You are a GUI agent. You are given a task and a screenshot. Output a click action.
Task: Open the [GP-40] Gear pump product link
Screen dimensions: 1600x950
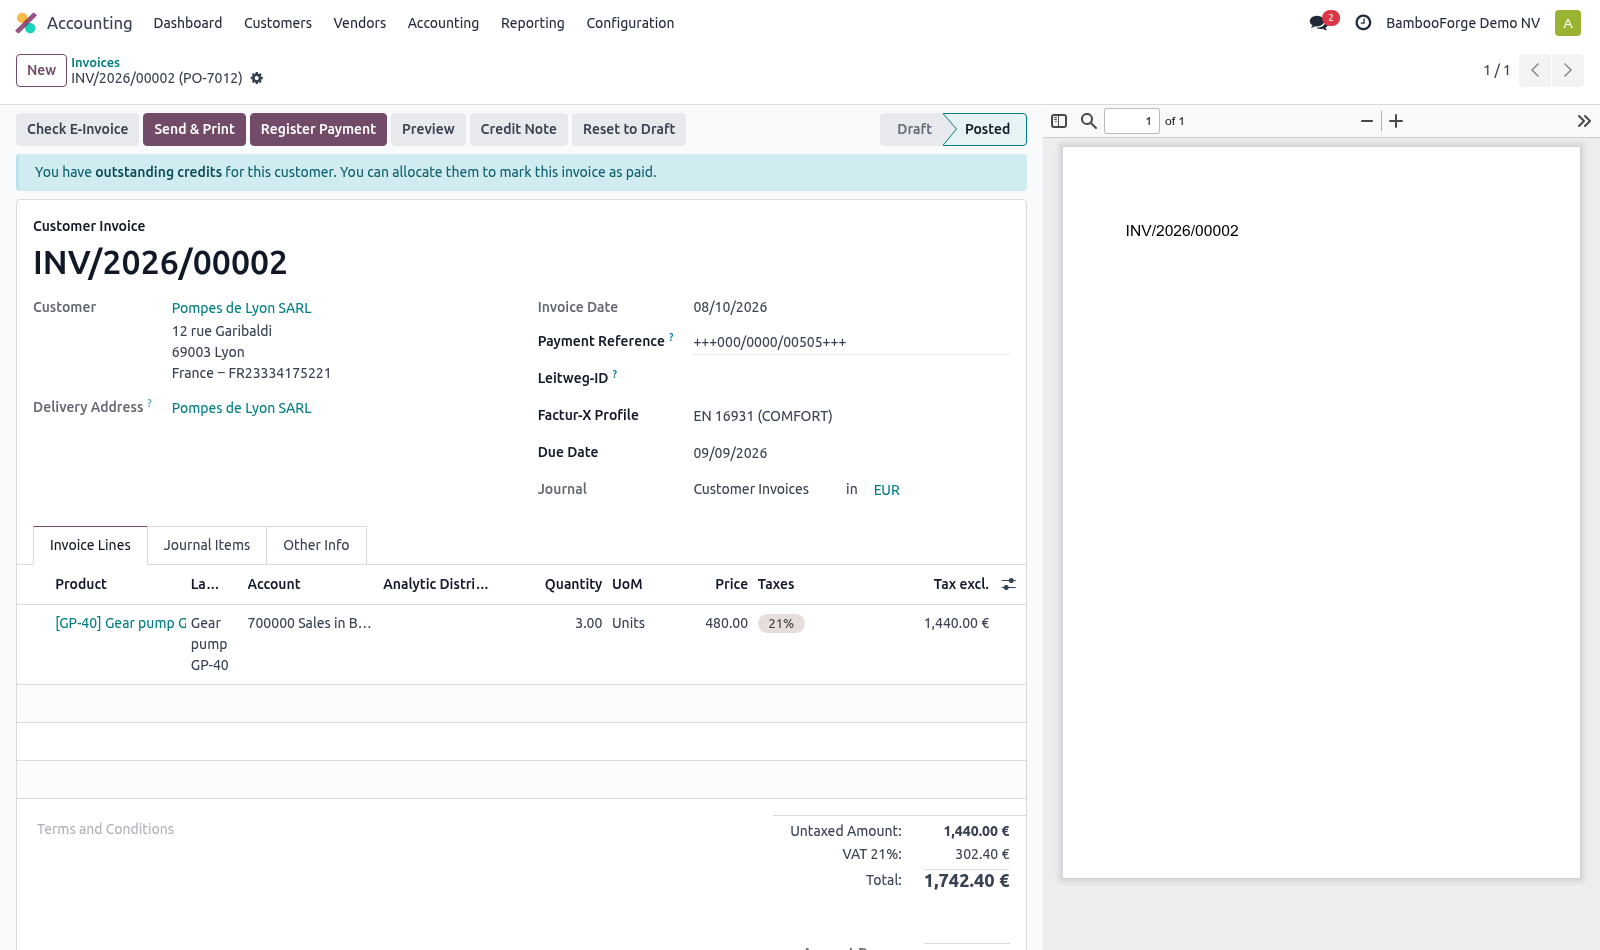tap(121, 623)
